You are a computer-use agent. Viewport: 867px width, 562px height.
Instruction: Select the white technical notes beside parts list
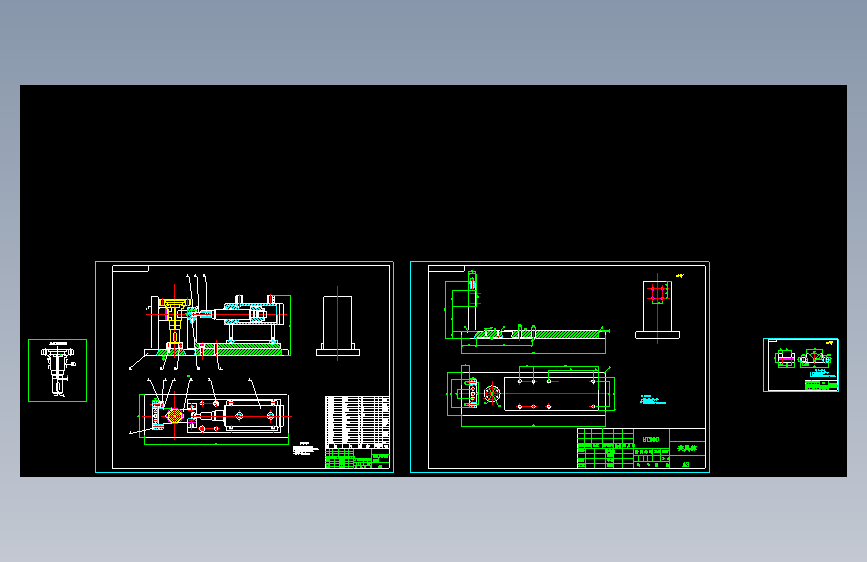305,449
